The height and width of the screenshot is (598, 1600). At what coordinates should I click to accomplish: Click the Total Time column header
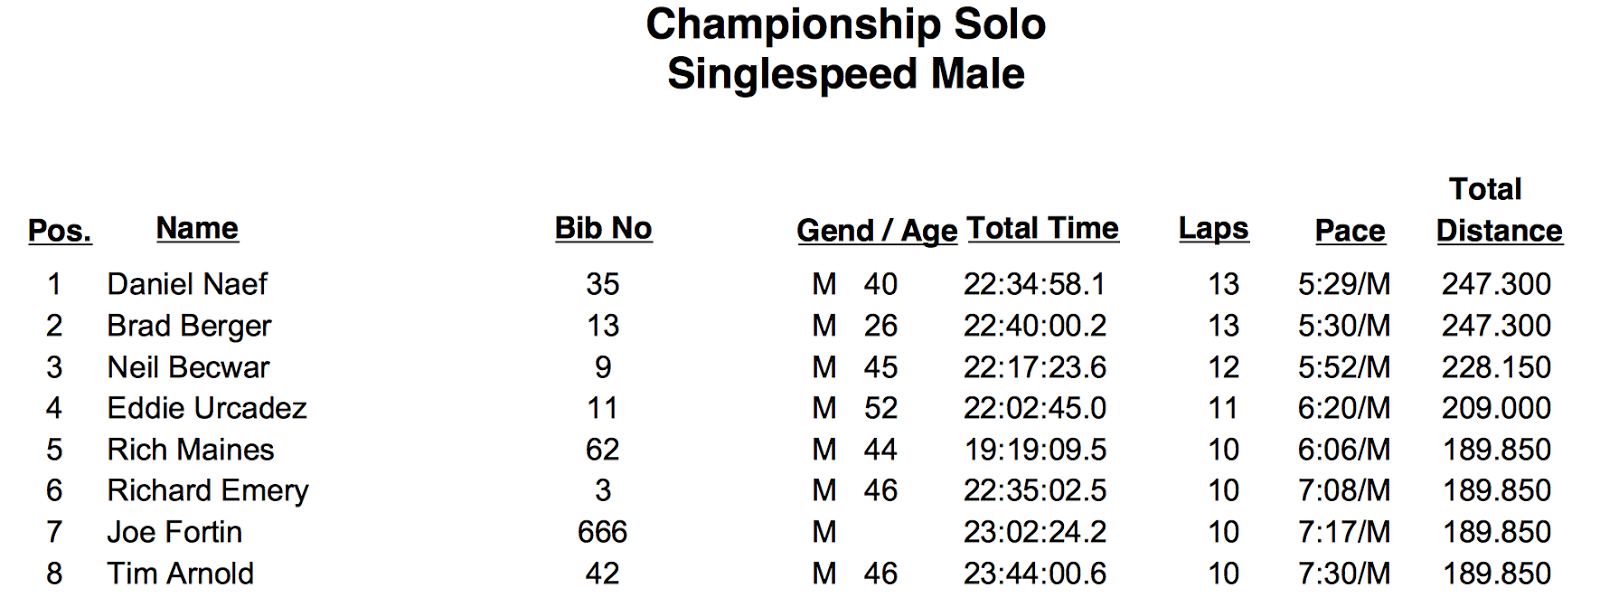[x=1042, y=228]
